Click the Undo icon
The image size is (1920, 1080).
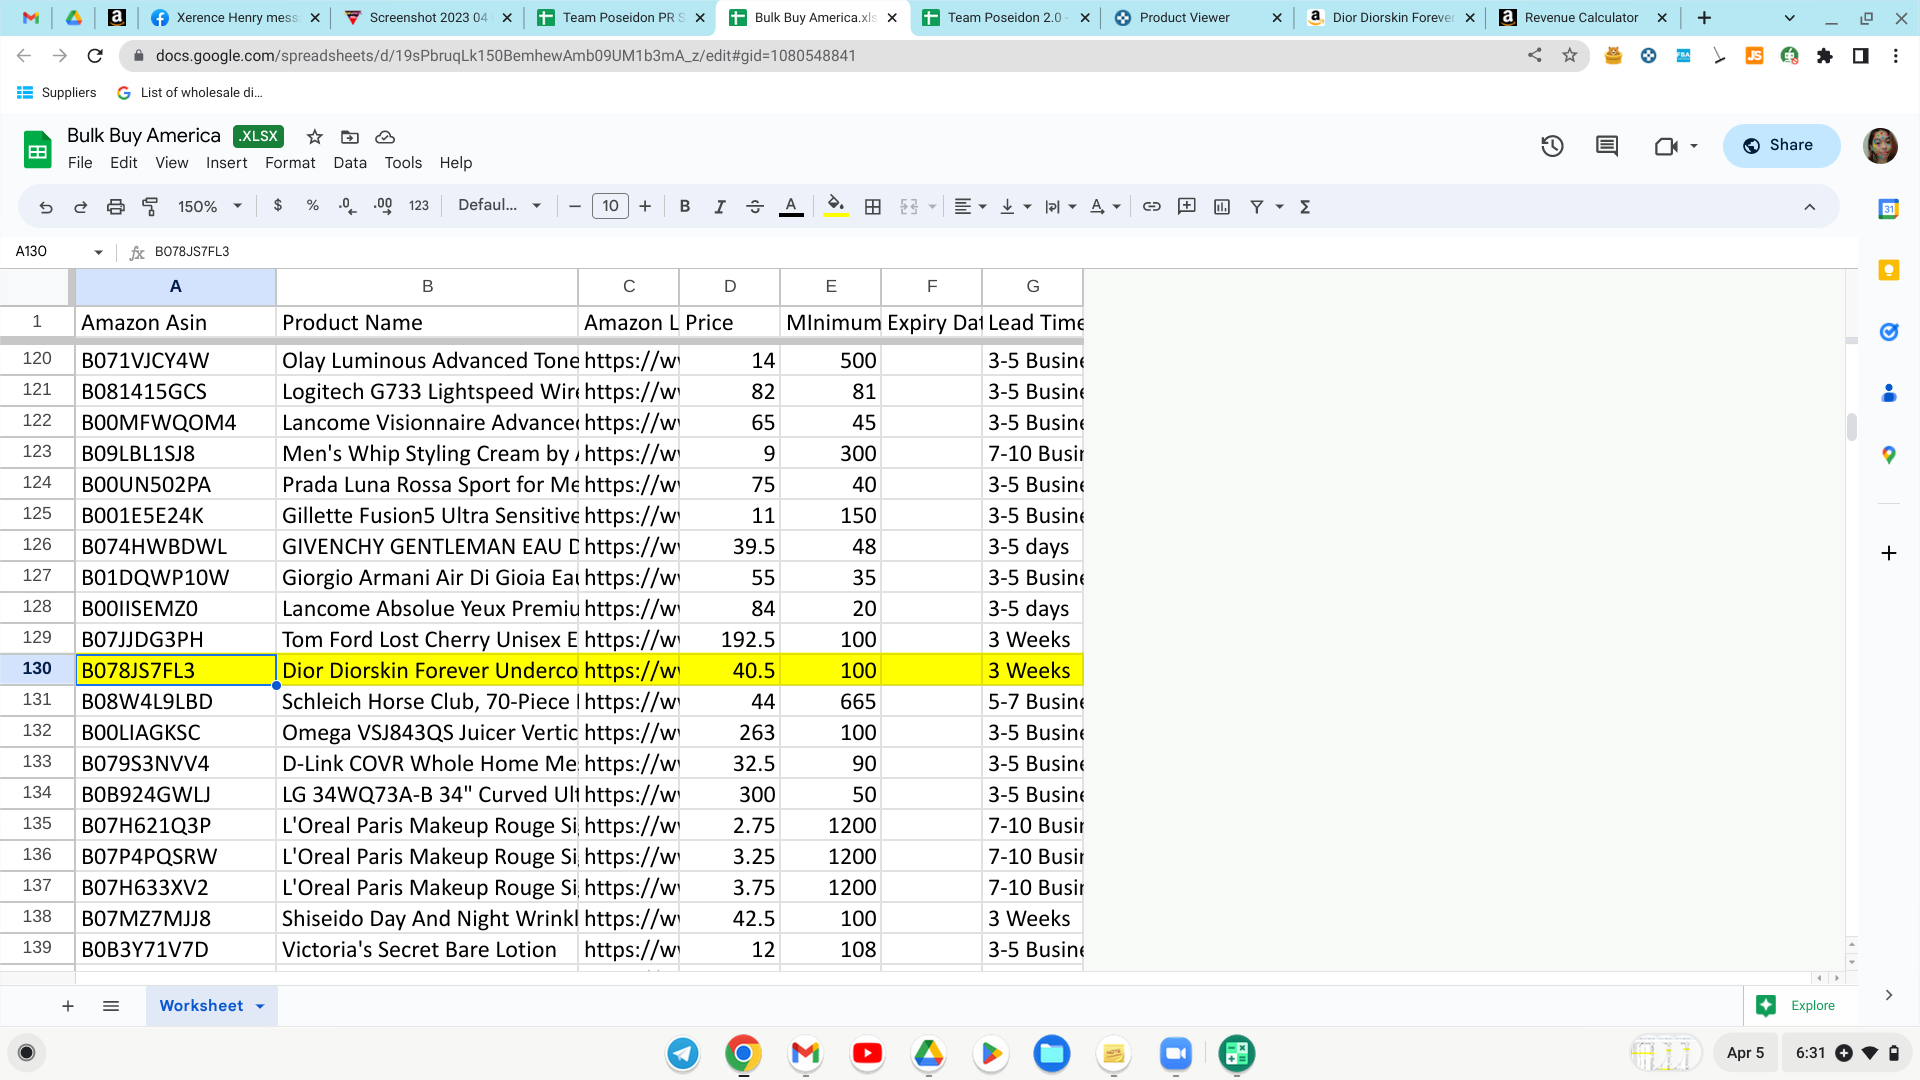46,207
